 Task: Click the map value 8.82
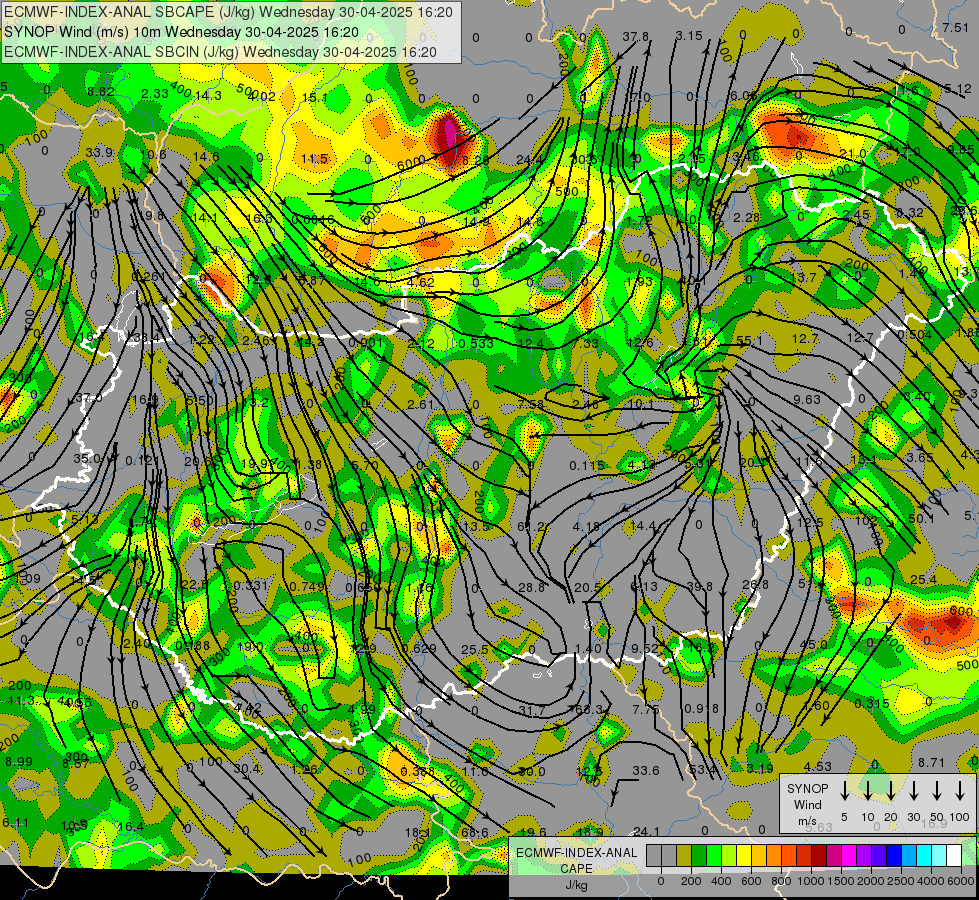(101, 92)
